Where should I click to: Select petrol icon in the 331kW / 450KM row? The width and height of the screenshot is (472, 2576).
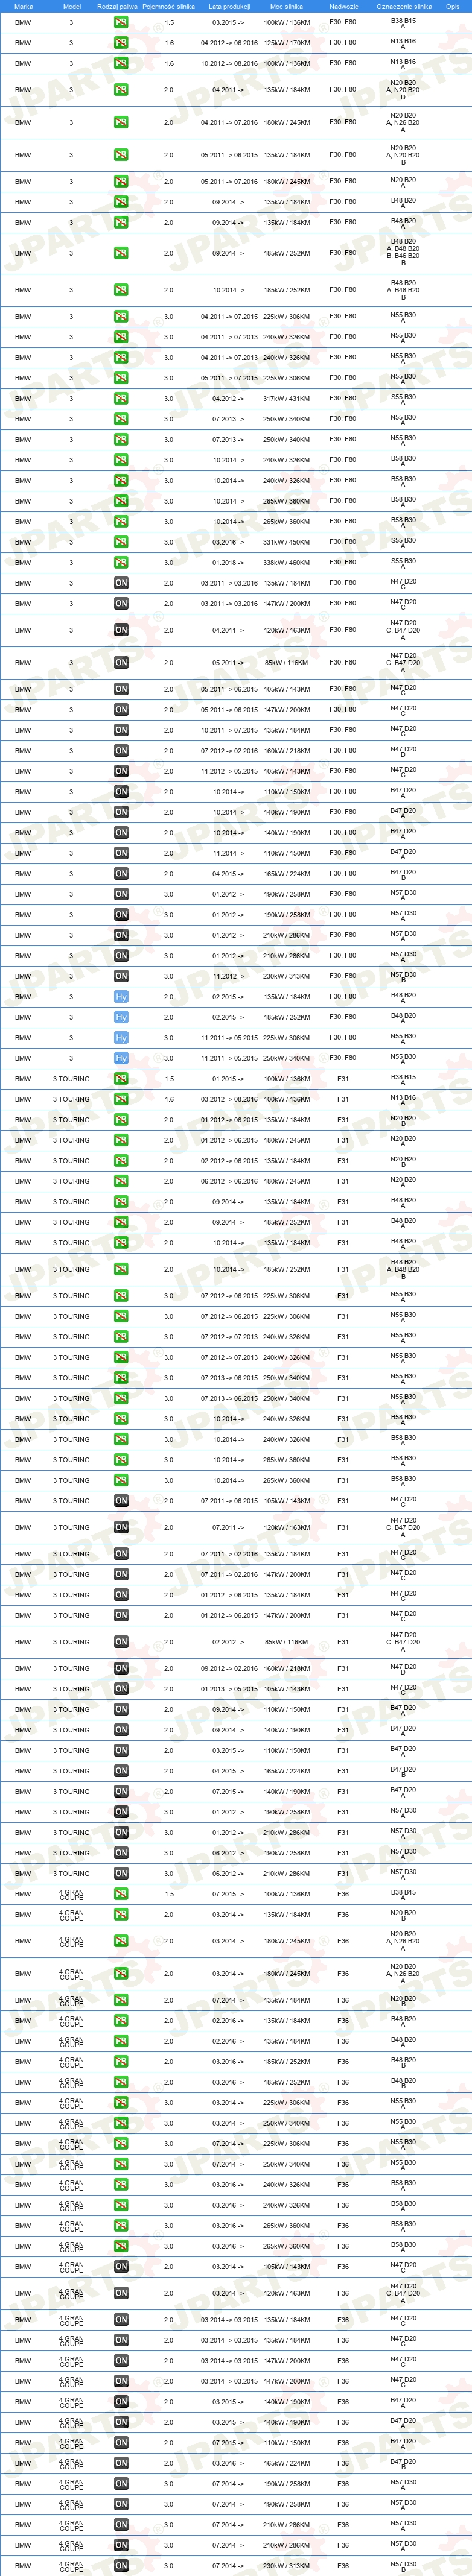[x=121, y=542]
